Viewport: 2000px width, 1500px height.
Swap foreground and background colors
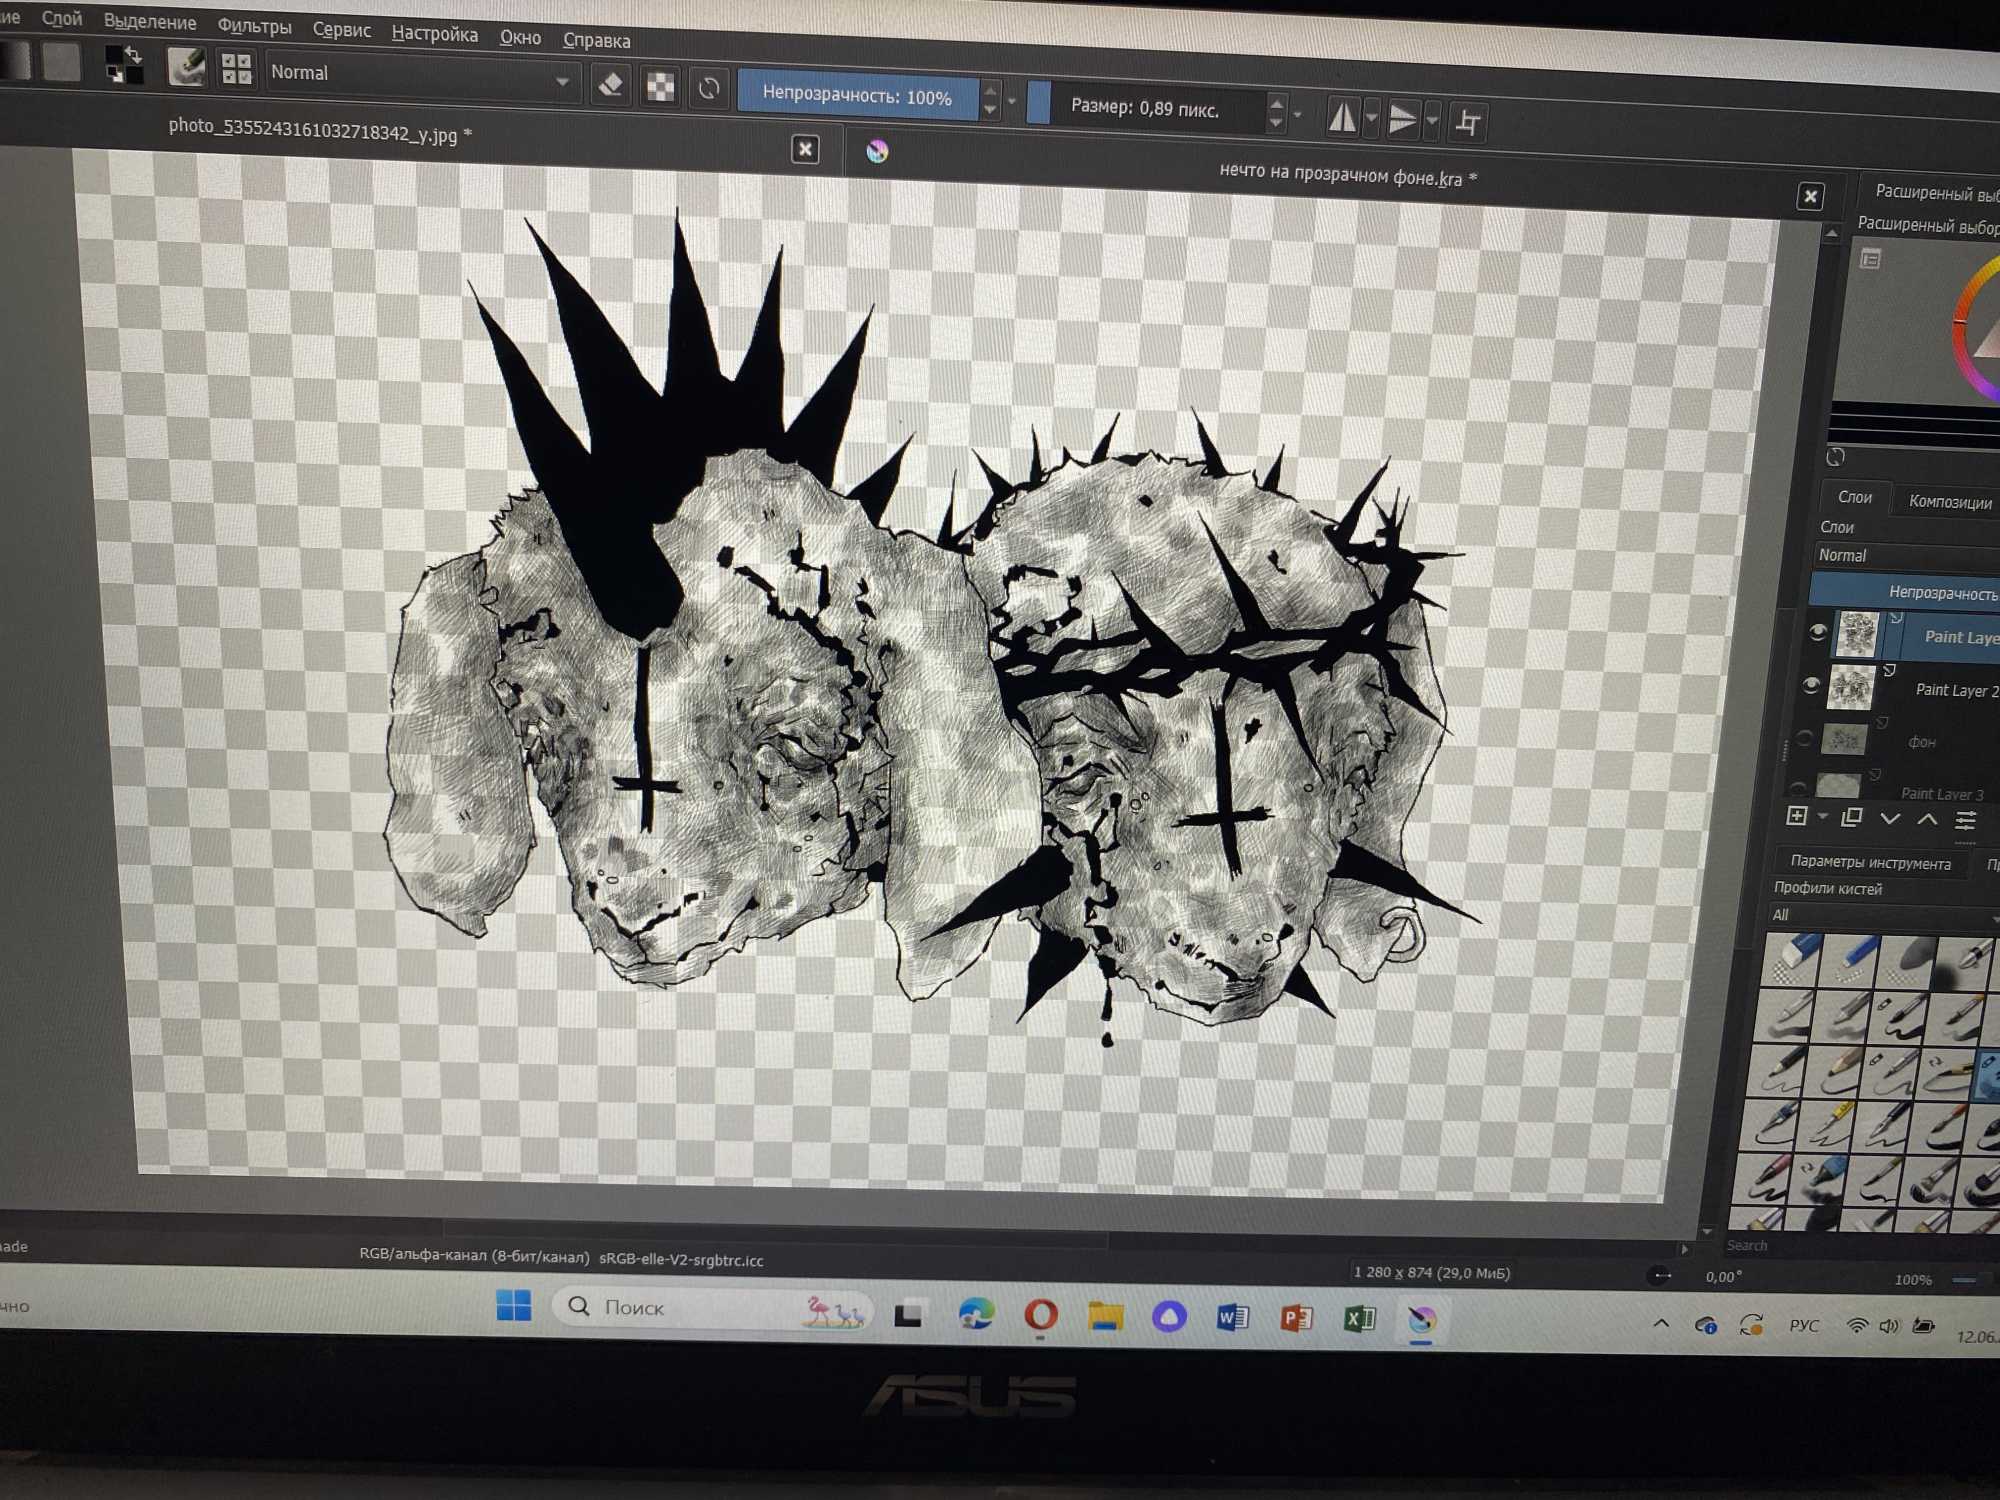[x=132, y=55]
